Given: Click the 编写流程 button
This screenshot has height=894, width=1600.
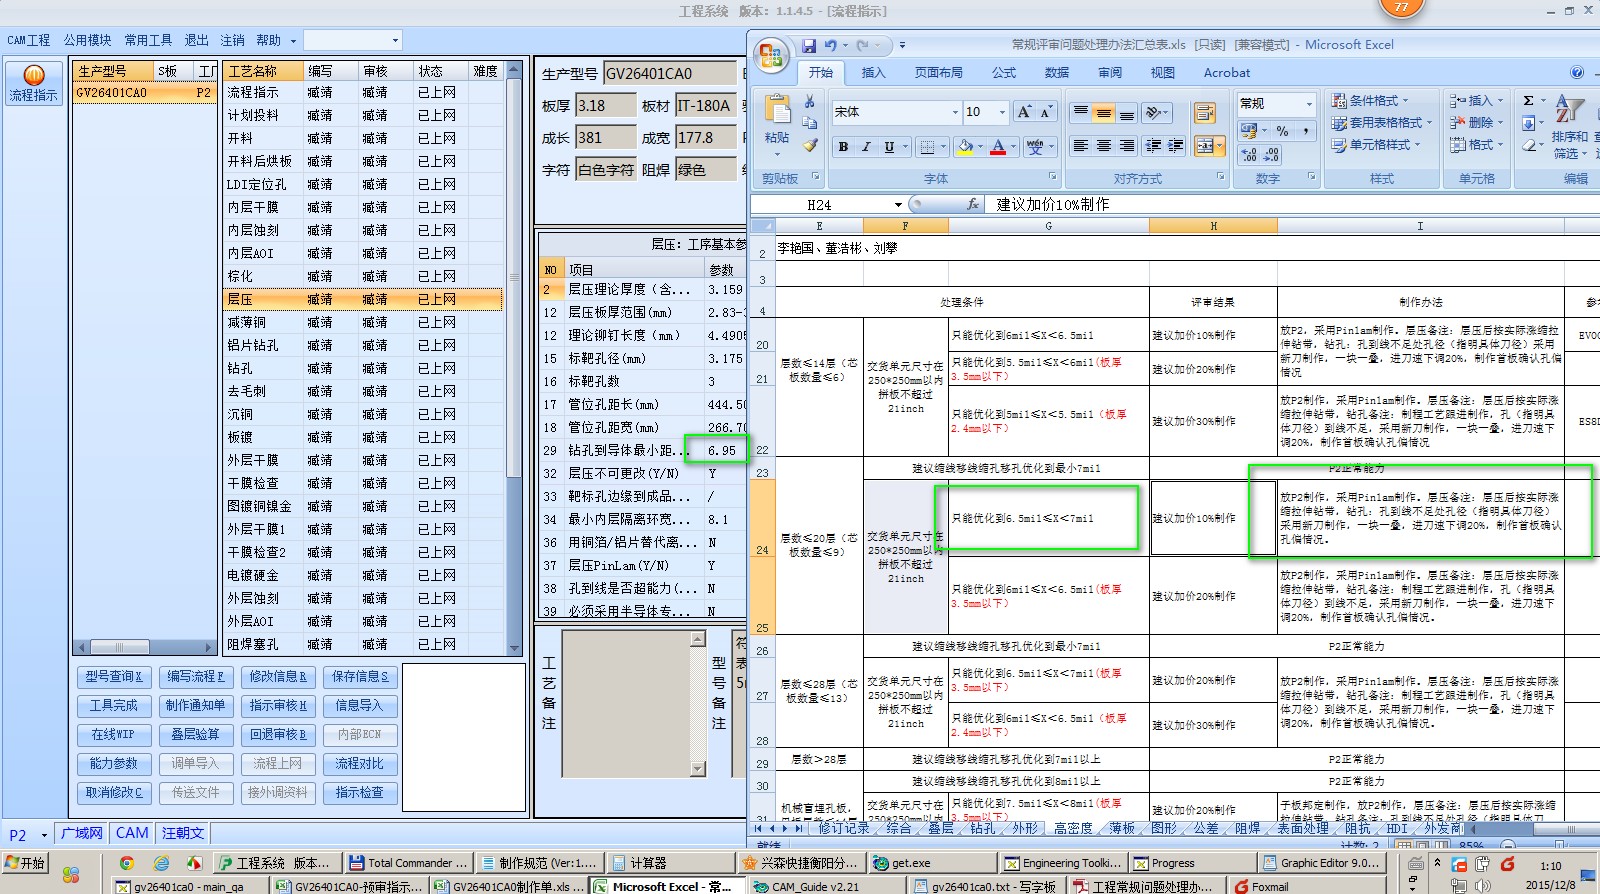Looking at the screenshot, I should tap(196, 677).
